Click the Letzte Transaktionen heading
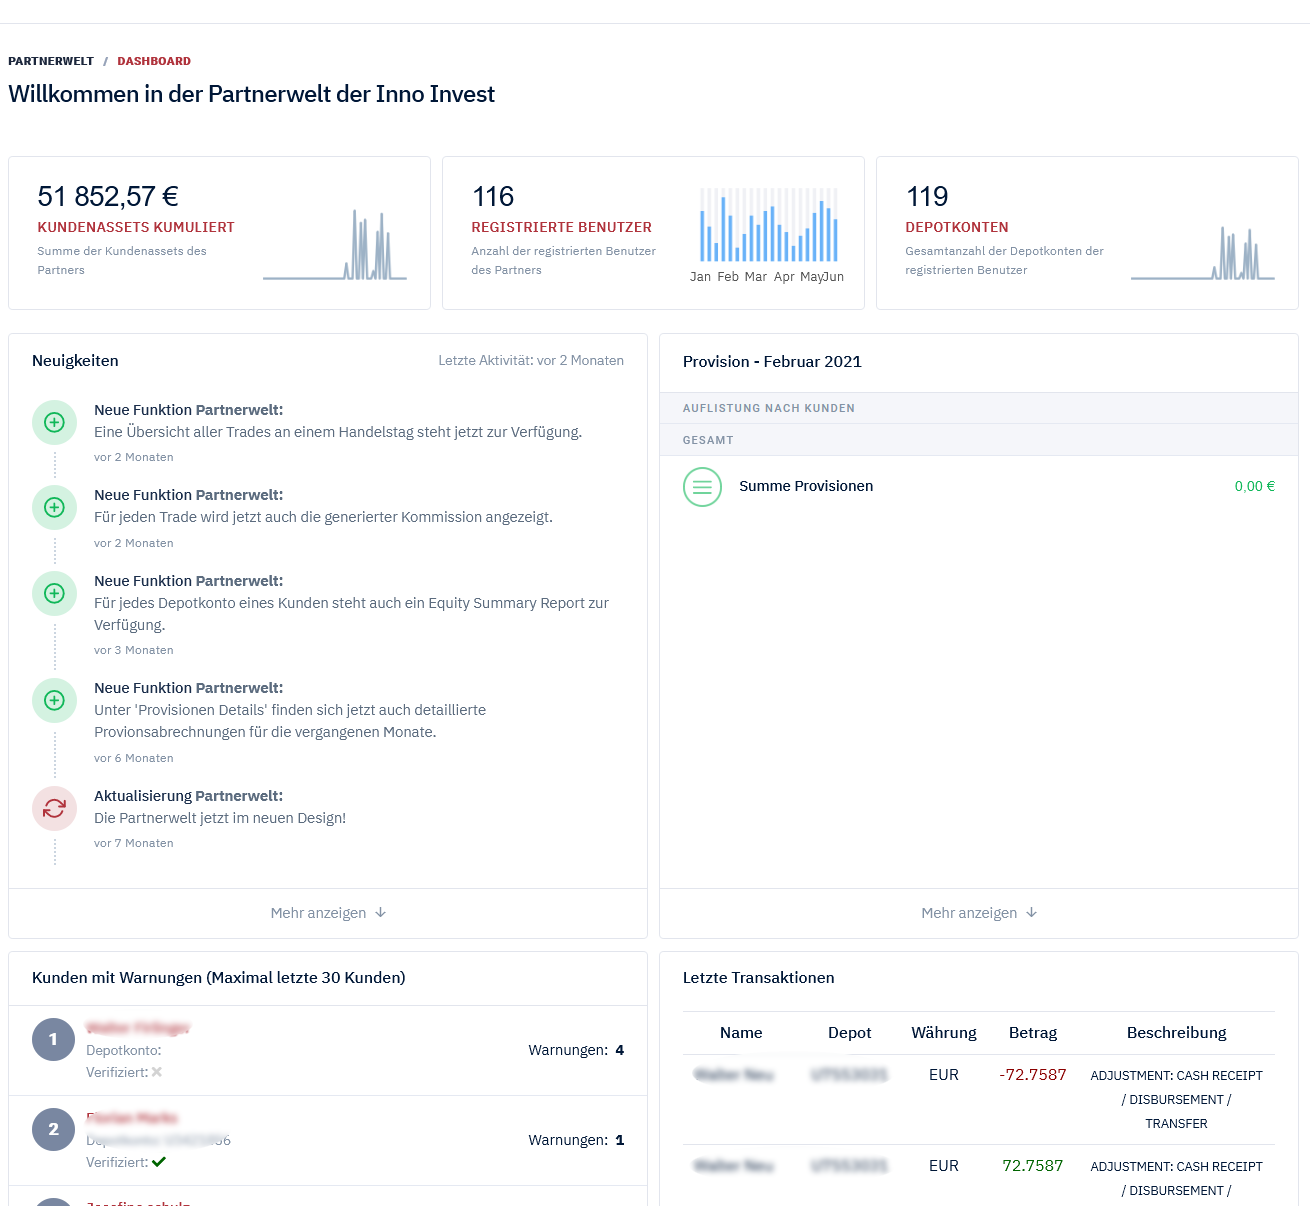Viewport: 1310px width, 1206px height. [759, 978]
